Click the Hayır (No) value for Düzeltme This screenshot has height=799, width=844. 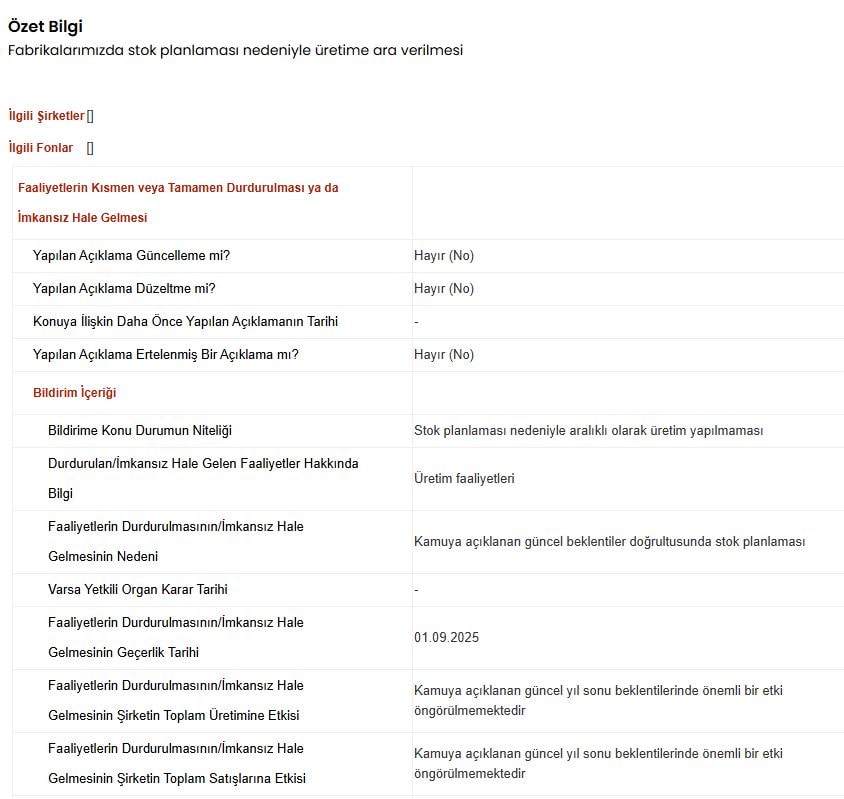444,289
